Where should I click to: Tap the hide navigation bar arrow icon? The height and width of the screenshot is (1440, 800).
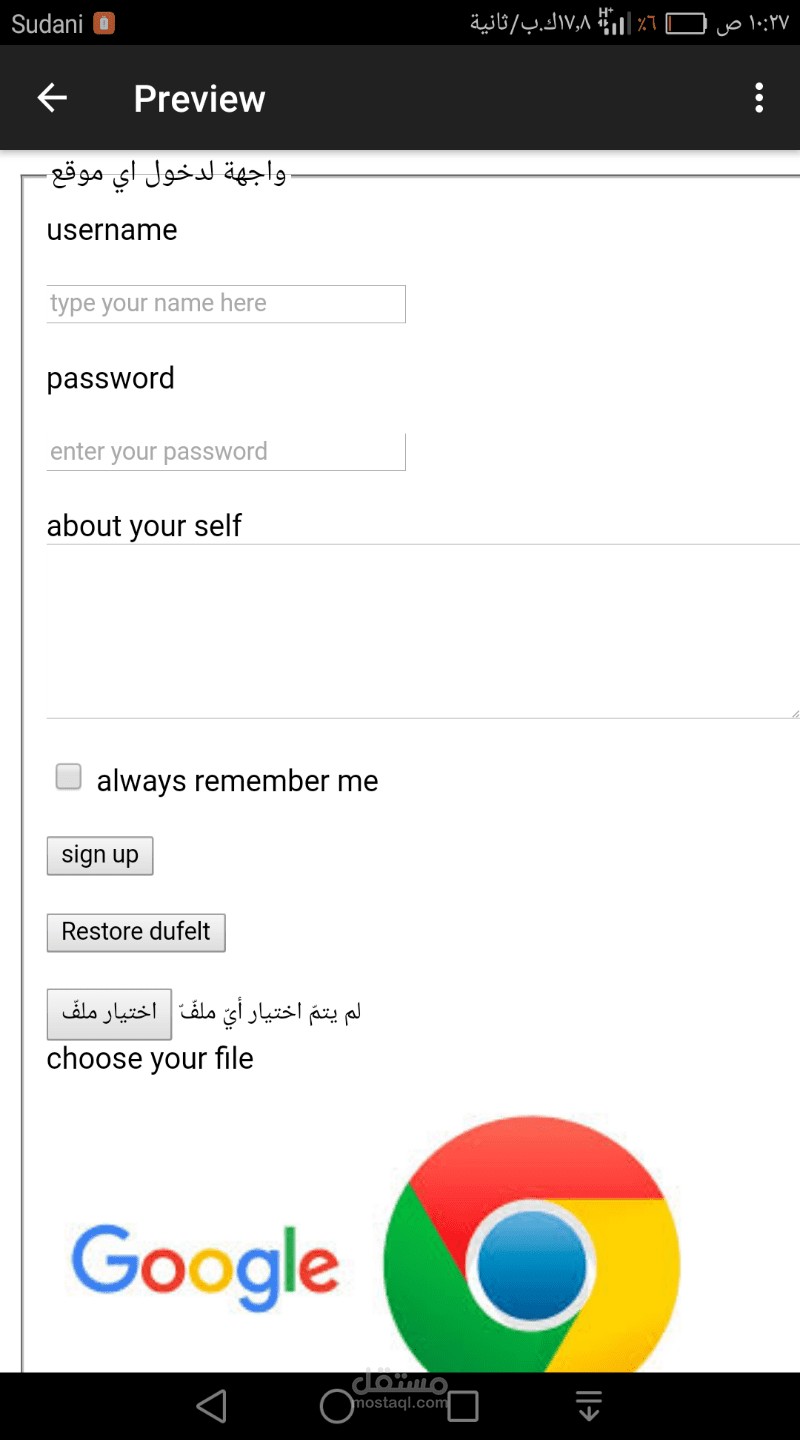click(x=589, y=1406)
